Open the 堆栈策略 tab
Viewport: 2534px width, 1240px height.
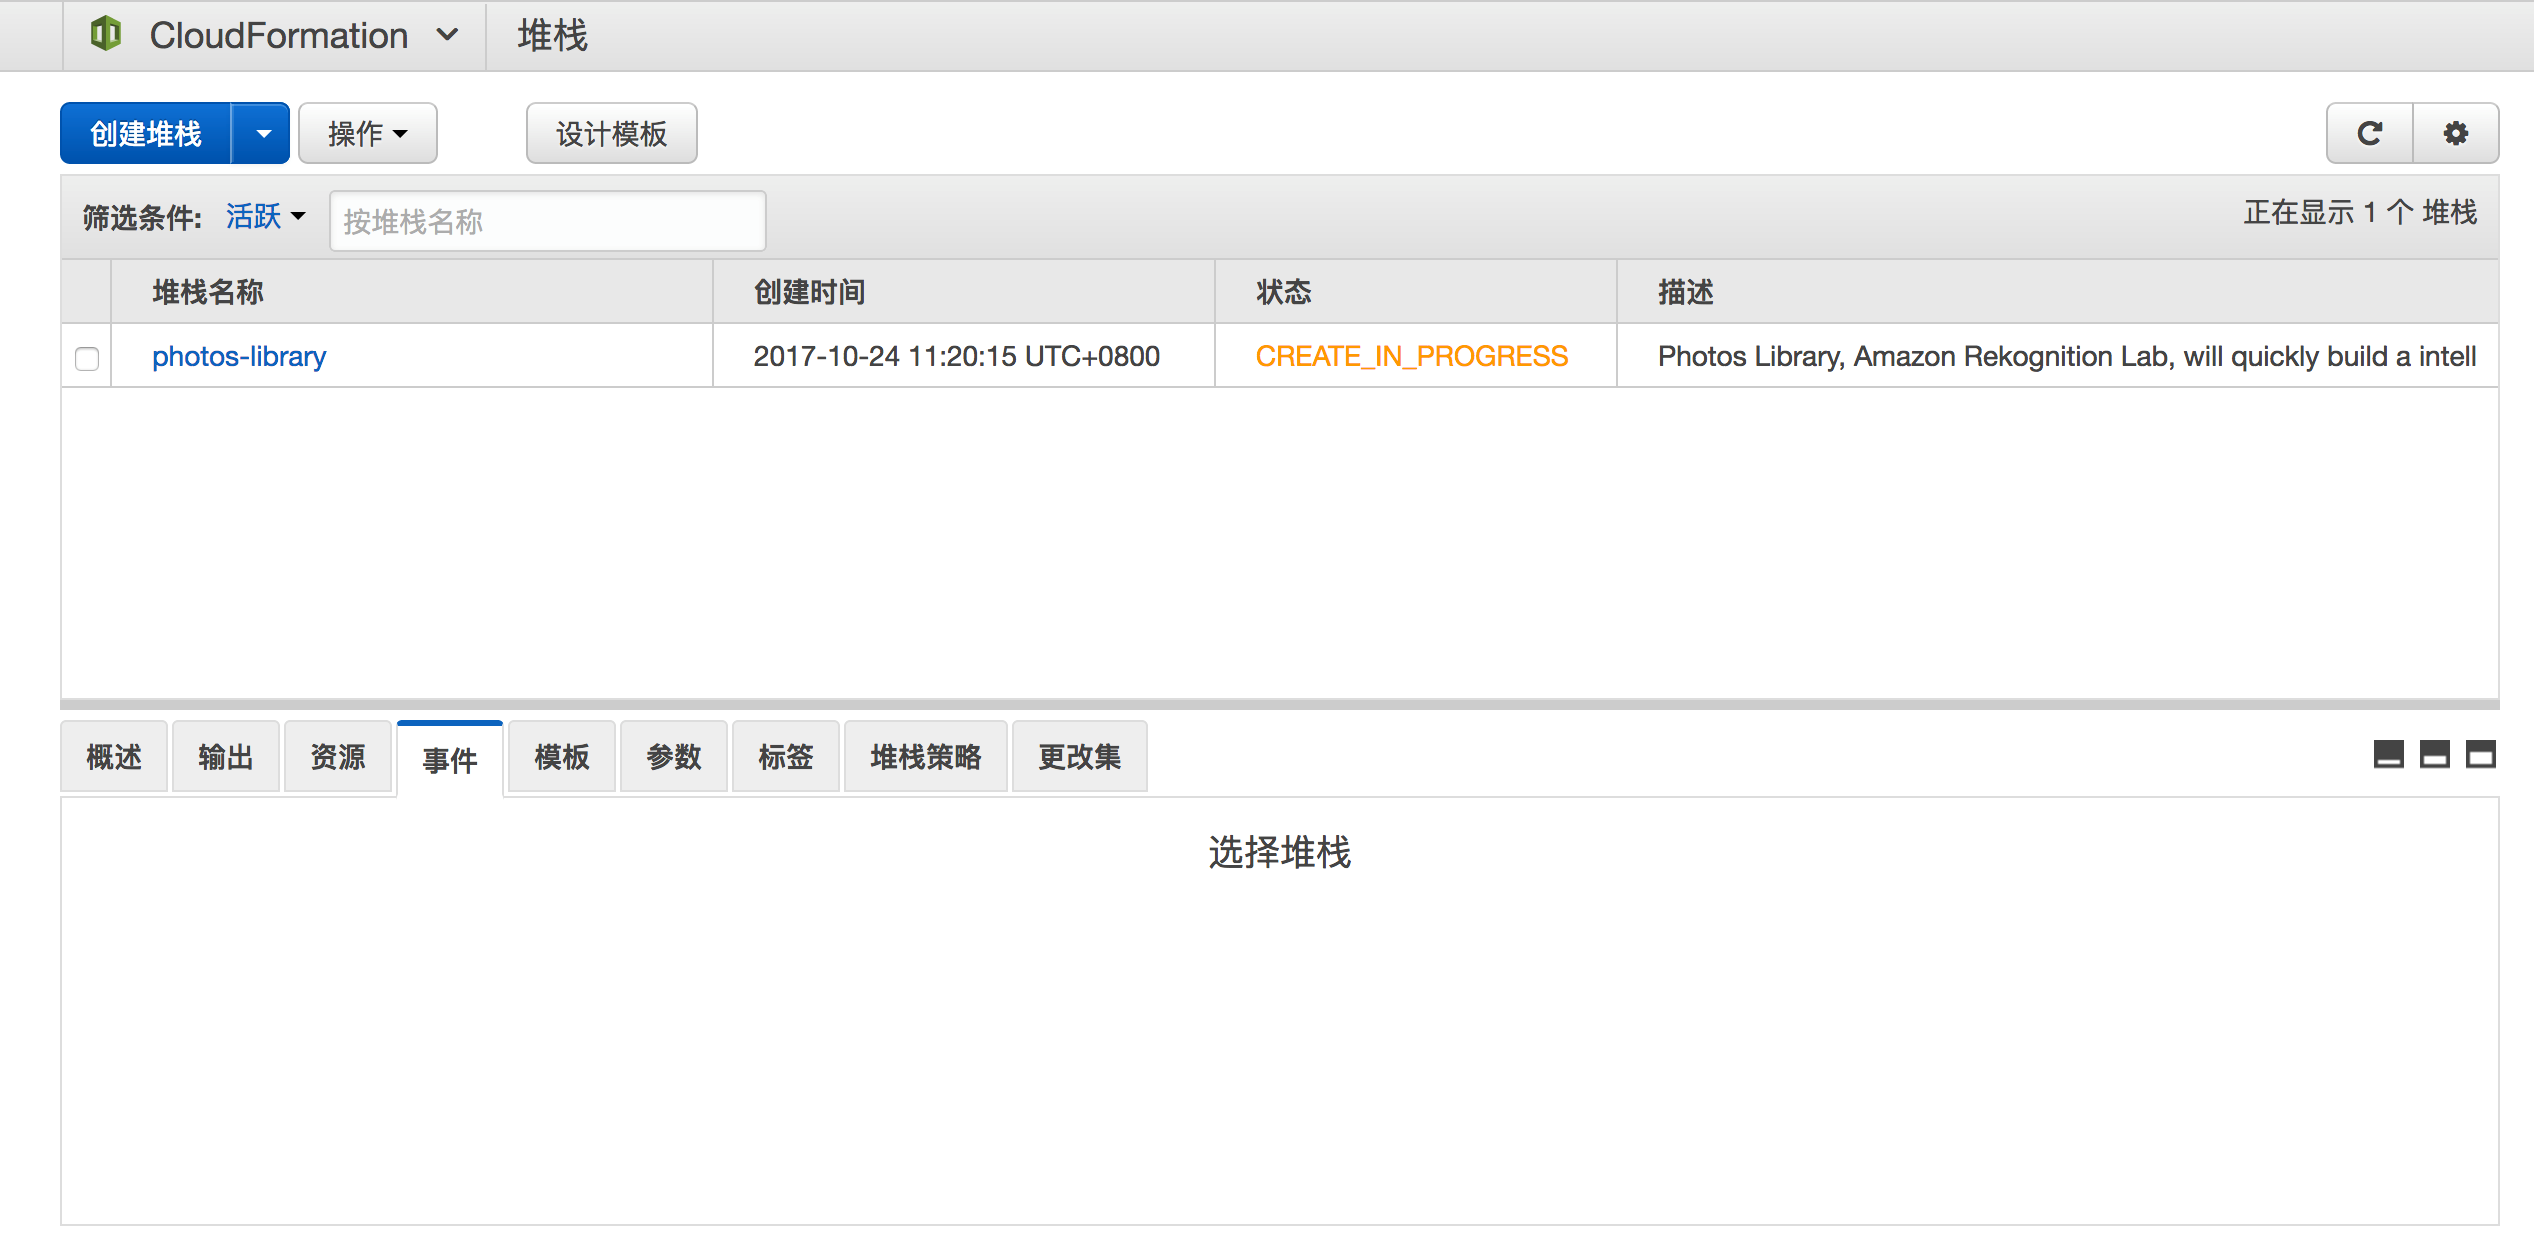point(925,757)
